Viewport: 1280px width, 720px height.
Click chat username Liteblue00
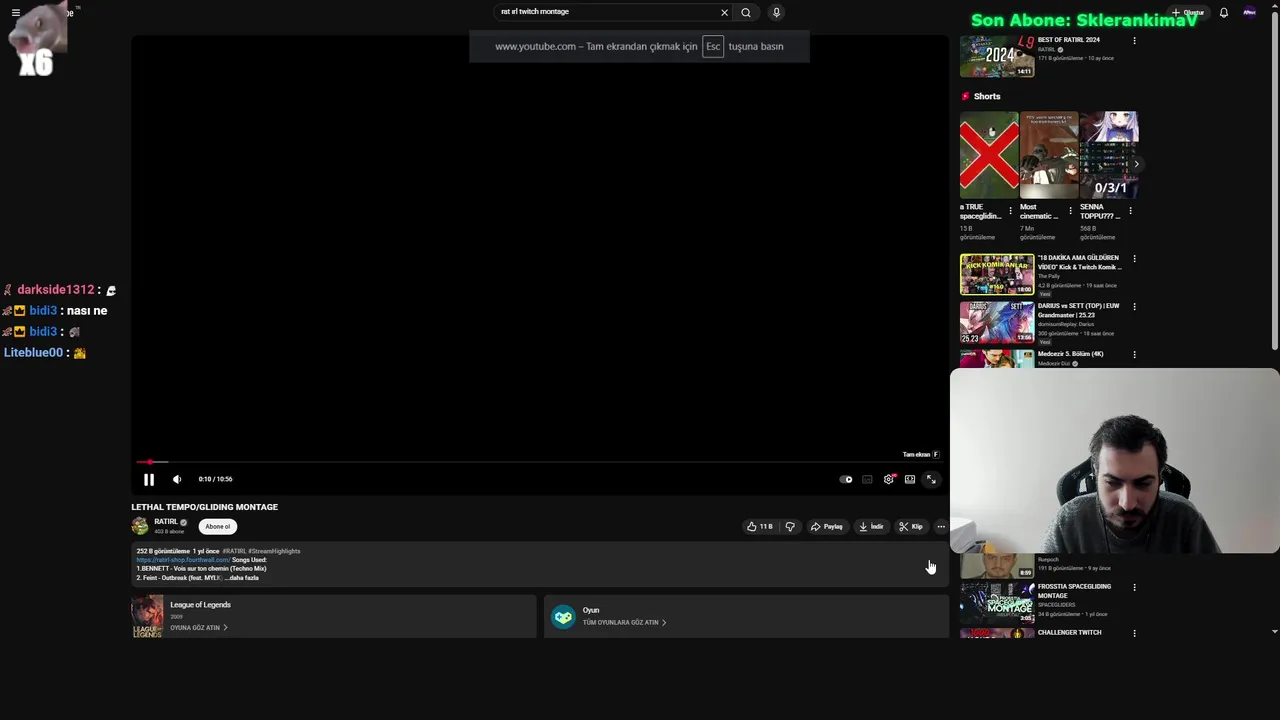pyautogui.click(x=33, y=353)
